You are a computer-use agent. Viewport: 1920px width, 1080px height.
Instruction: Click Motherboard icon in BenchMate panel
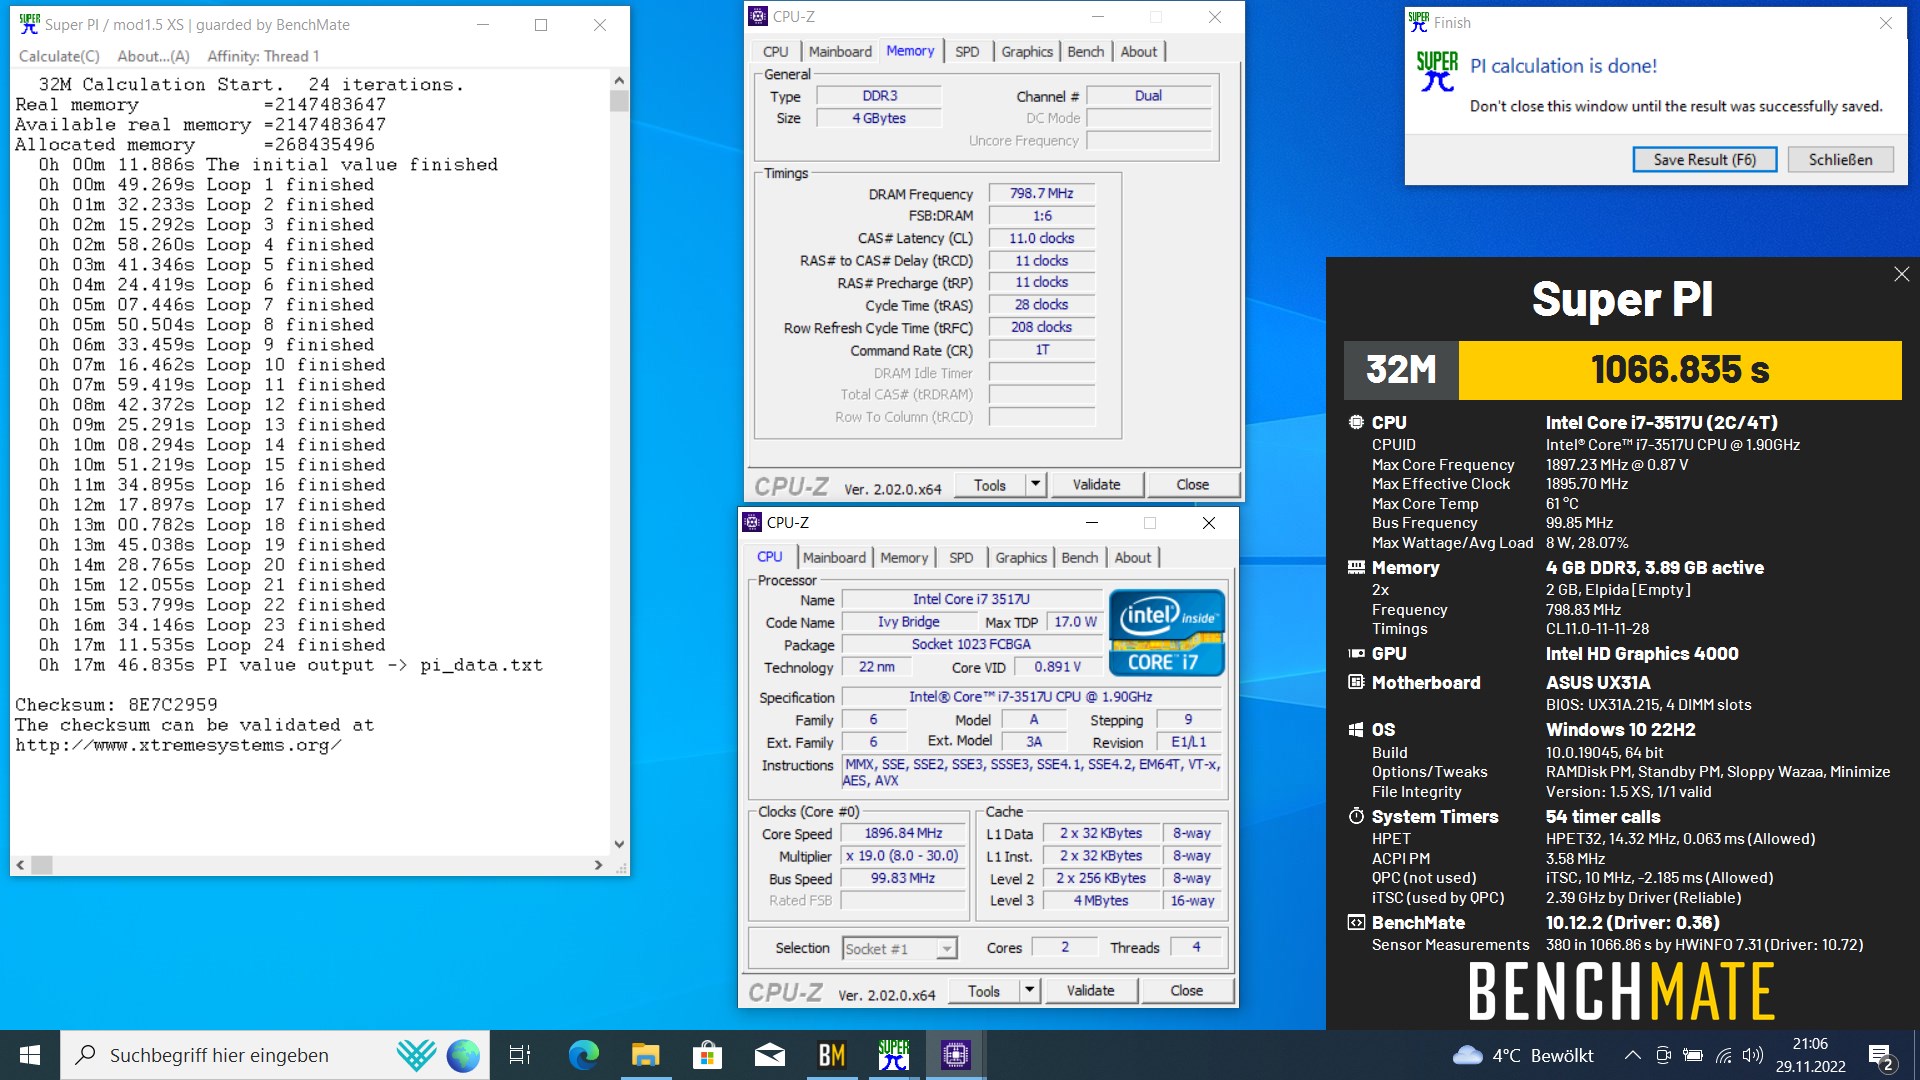1356,683
